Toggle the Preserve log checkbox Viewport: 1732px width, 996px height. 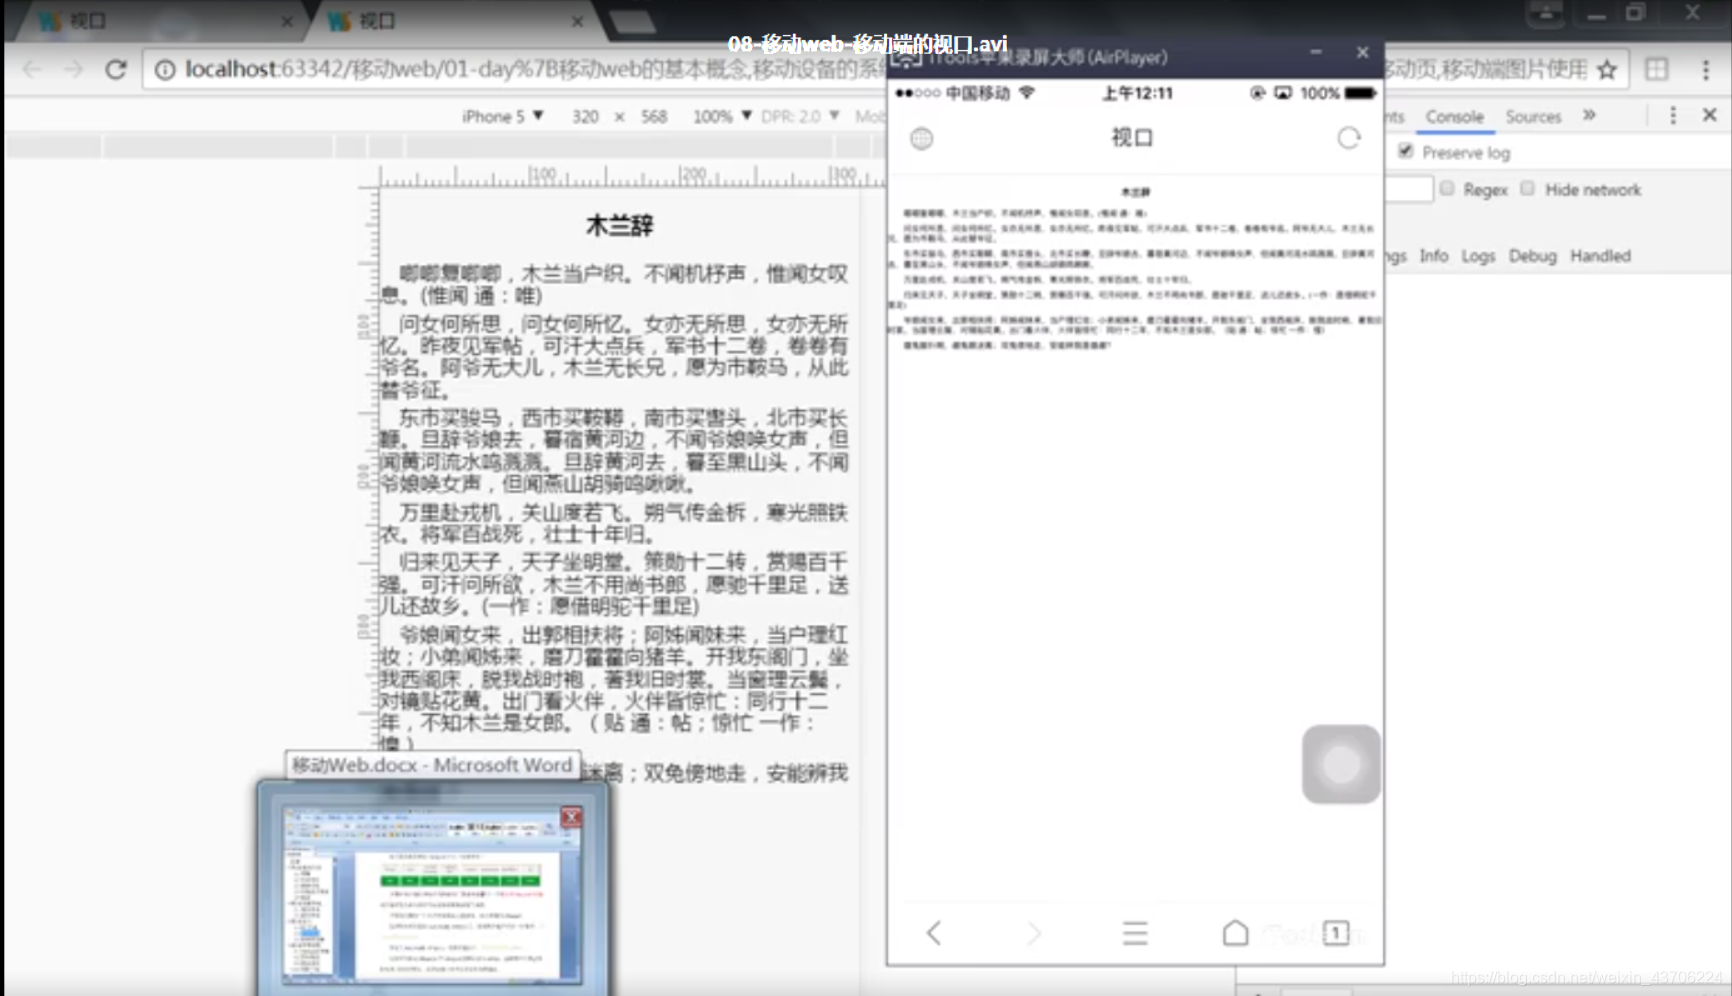tap(1406, 152)
